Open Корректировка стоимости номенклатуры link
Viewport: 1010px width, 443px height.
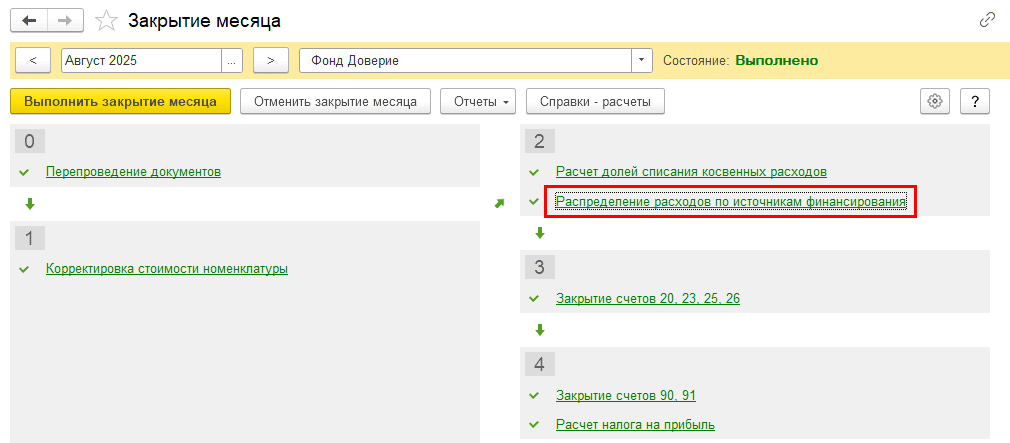[x=166, y=268]
